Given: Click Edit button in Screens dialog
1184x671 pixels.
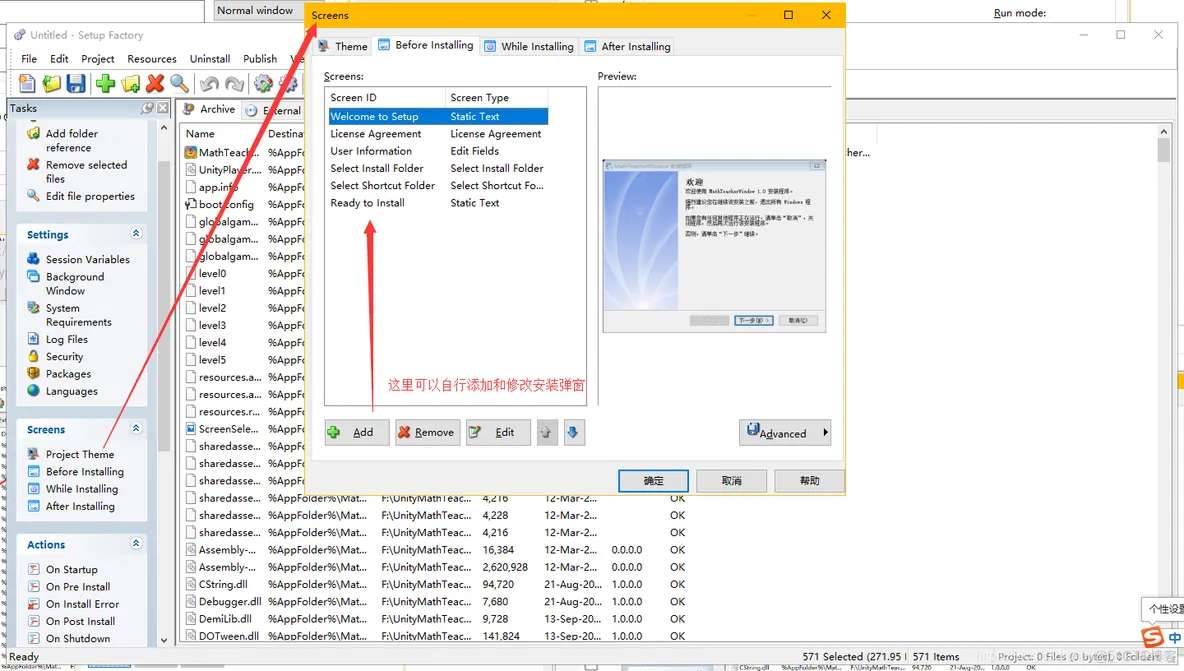Looking at the screenshot, I should point(498,432).
